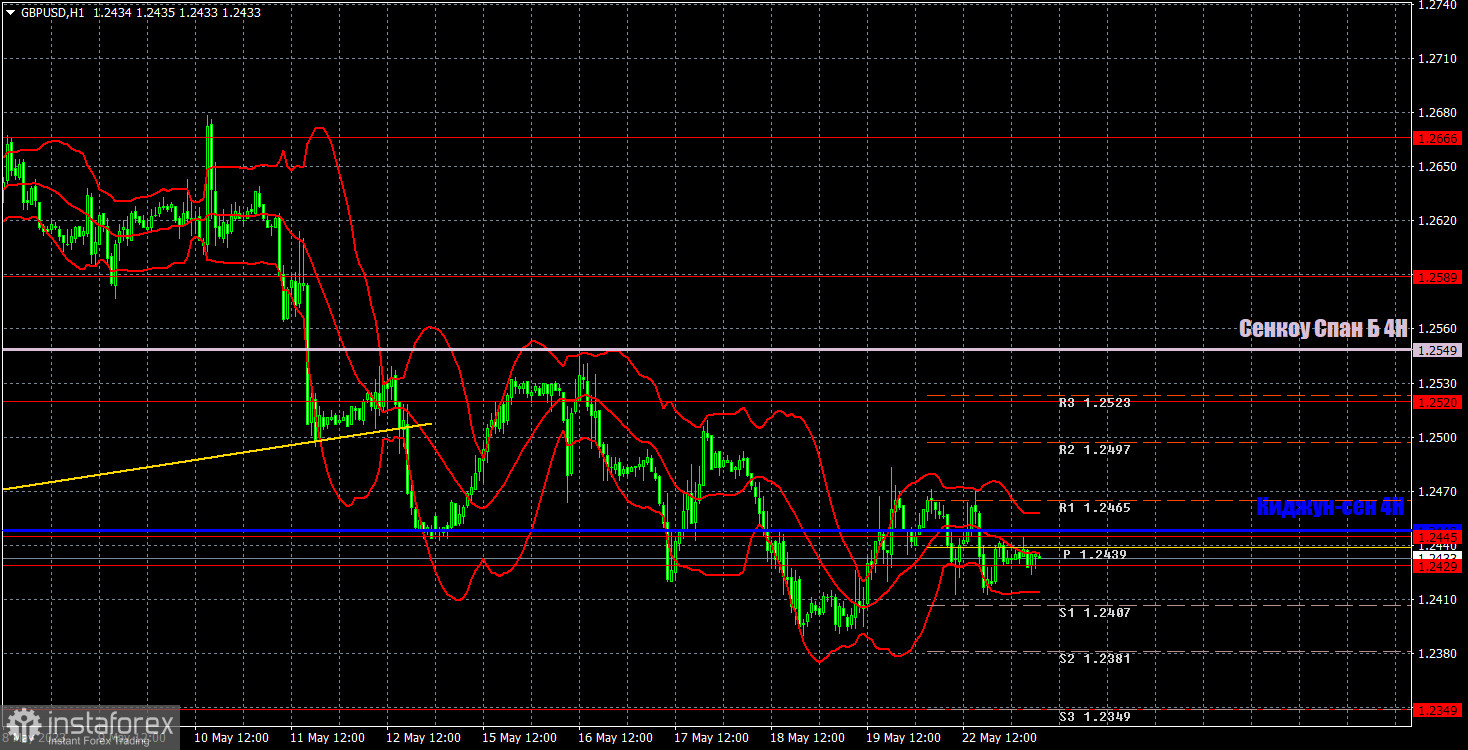Screen dimensions: 1468x750
Task: Click the 11 May 12:00 time label
Action: (327, 737)
